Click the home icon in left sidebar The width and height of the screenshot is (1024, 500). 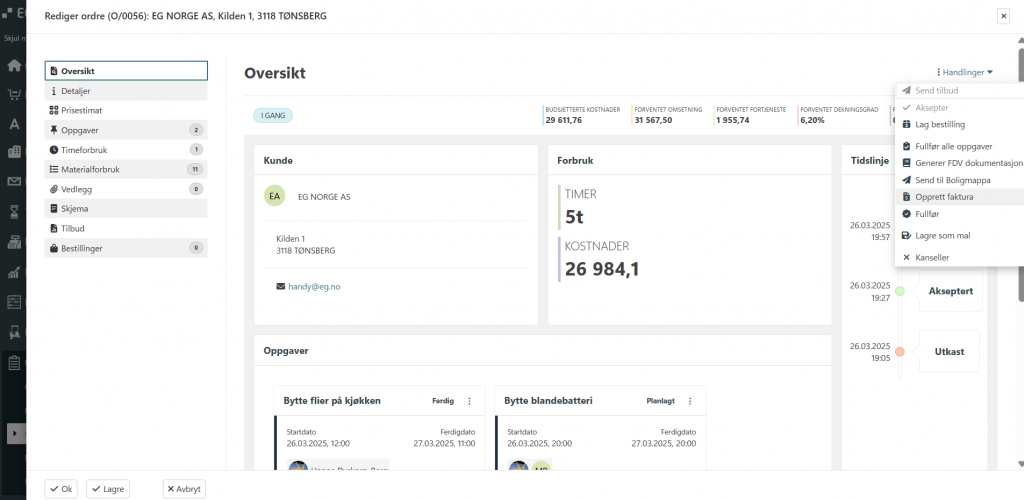(14, 66)
